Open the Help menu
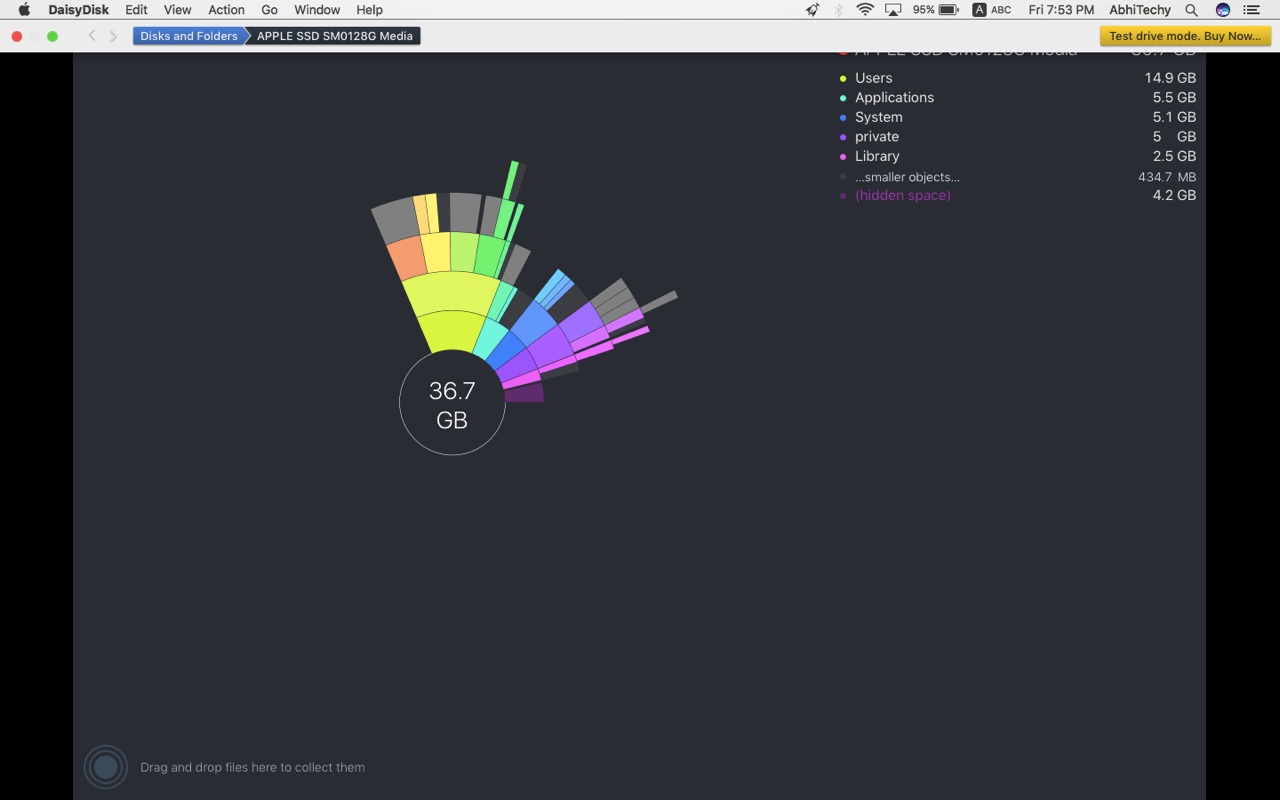 [369, 10]
